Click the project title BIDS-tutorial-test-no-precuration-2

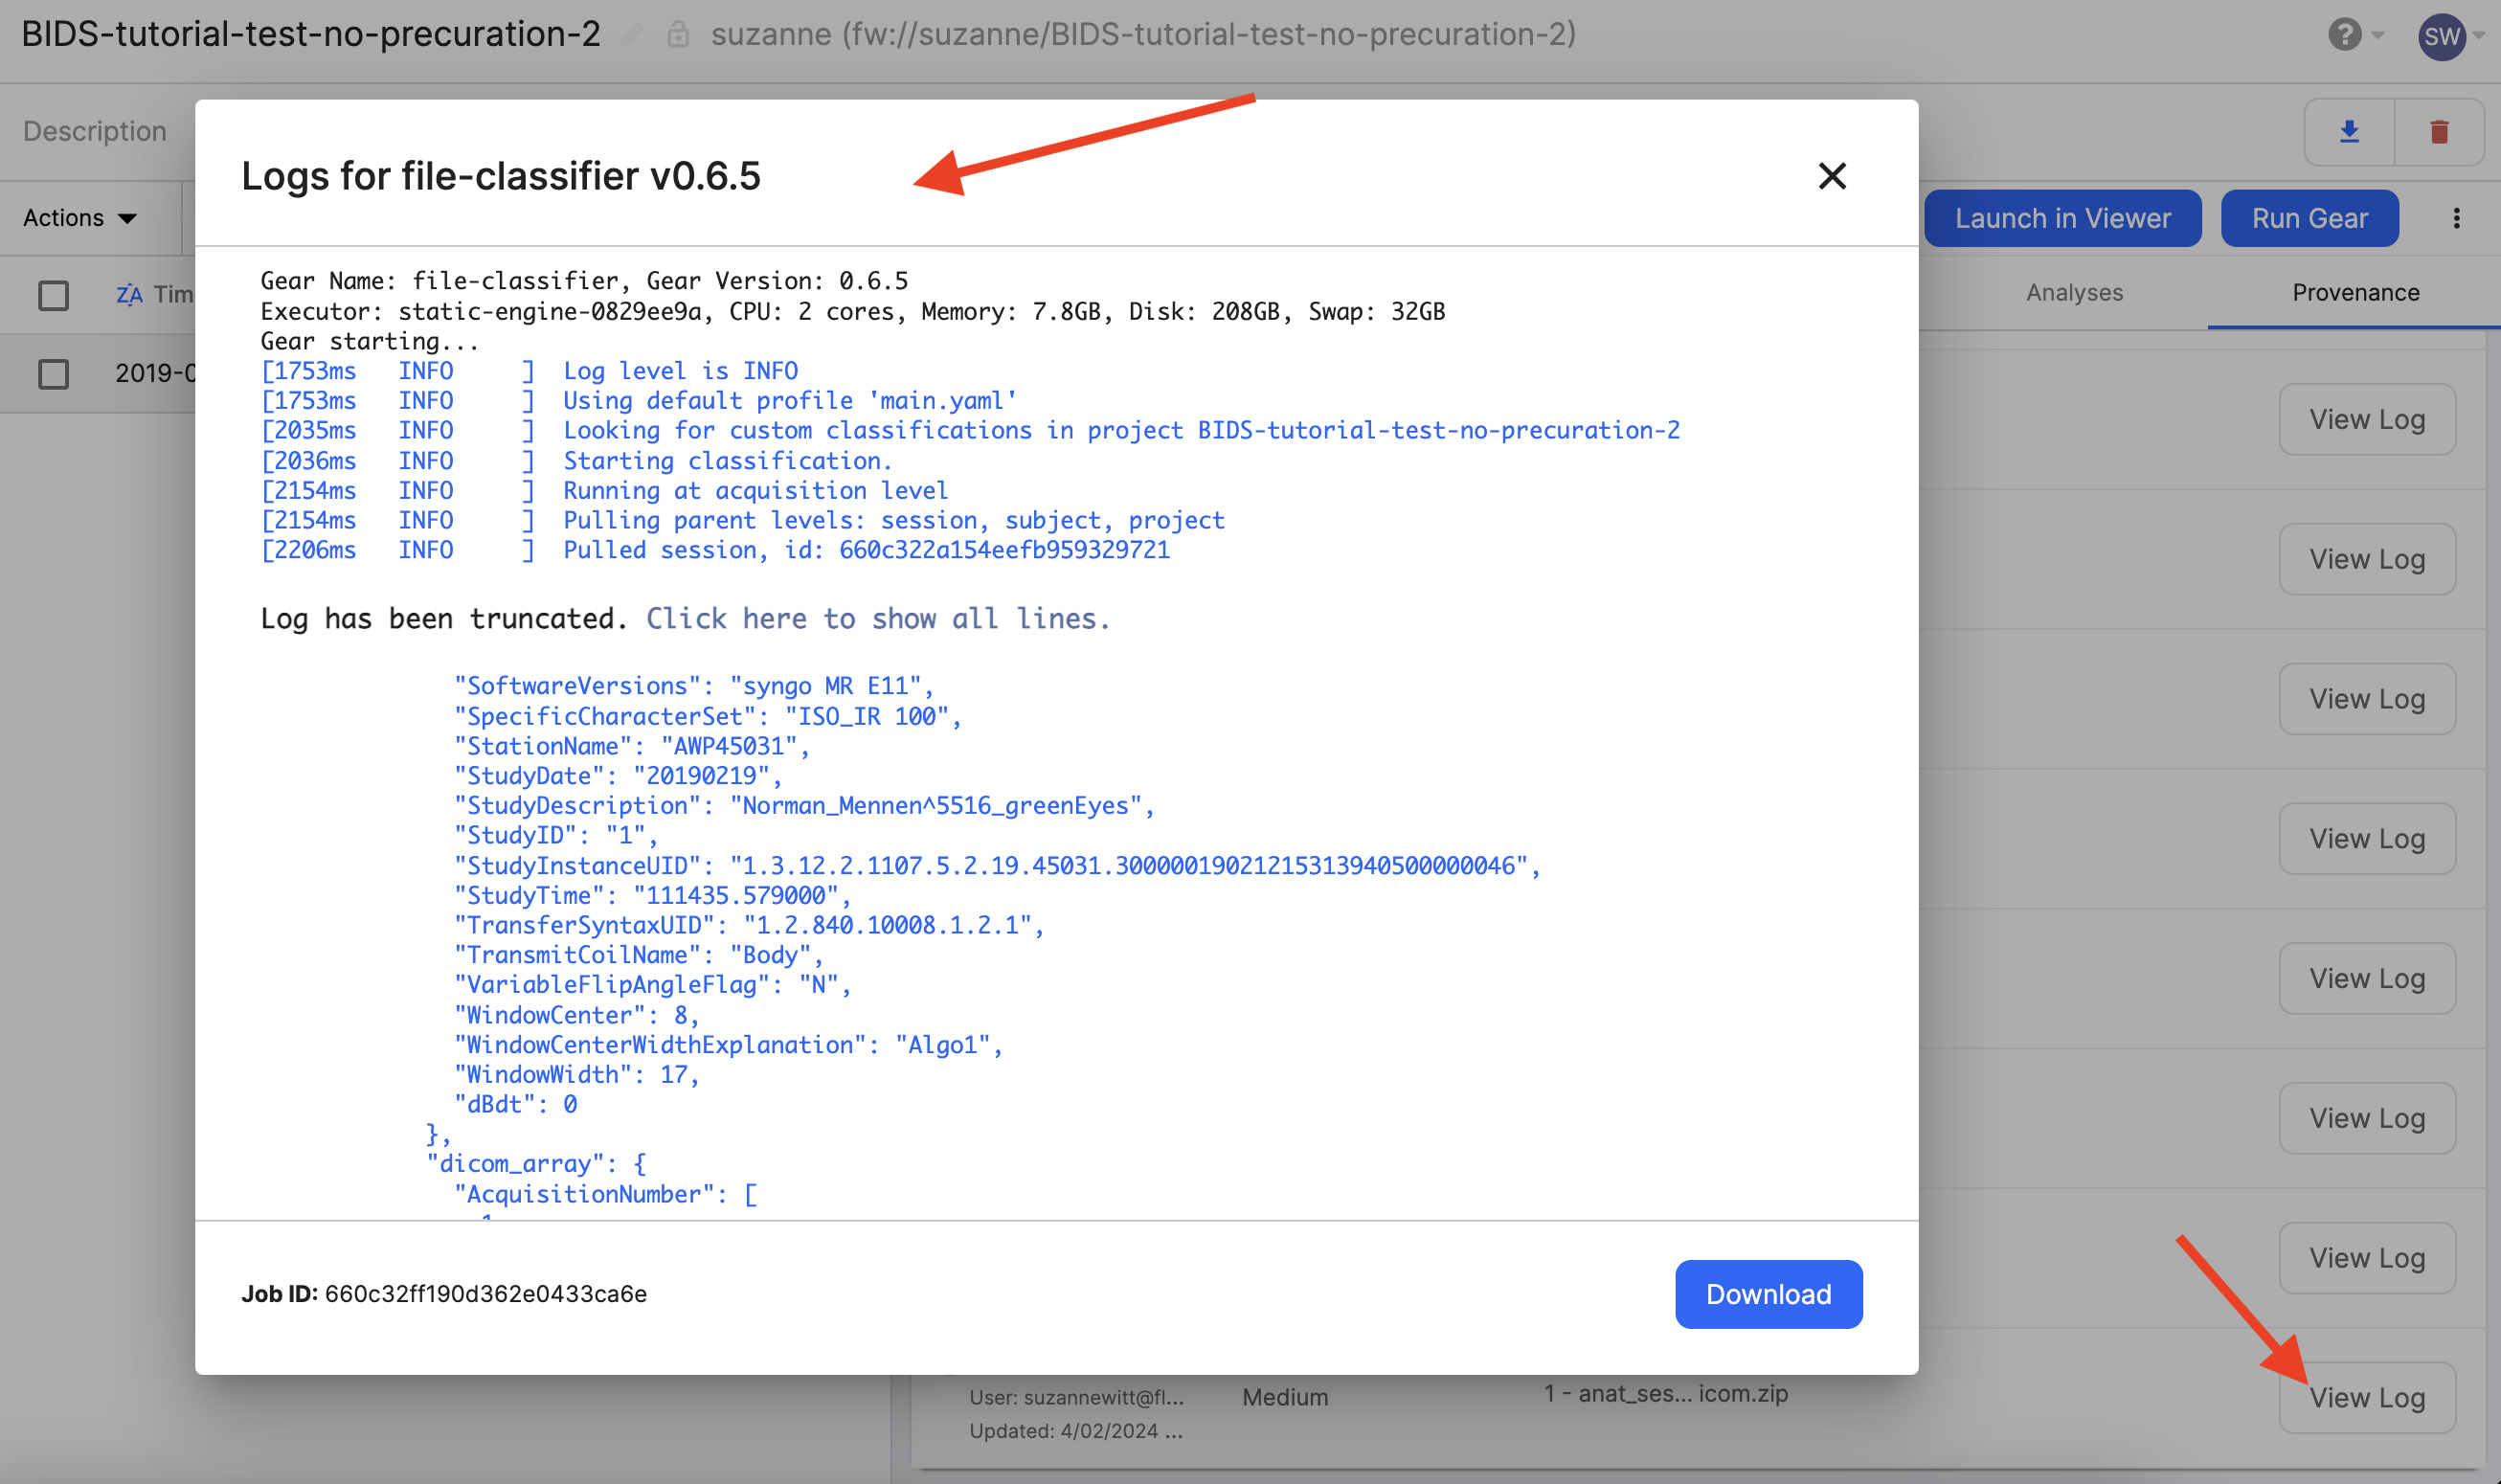311,35
